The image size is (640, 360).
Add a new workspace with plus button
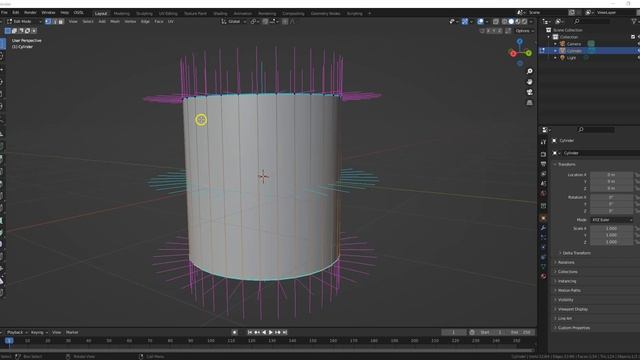point(369,13)
